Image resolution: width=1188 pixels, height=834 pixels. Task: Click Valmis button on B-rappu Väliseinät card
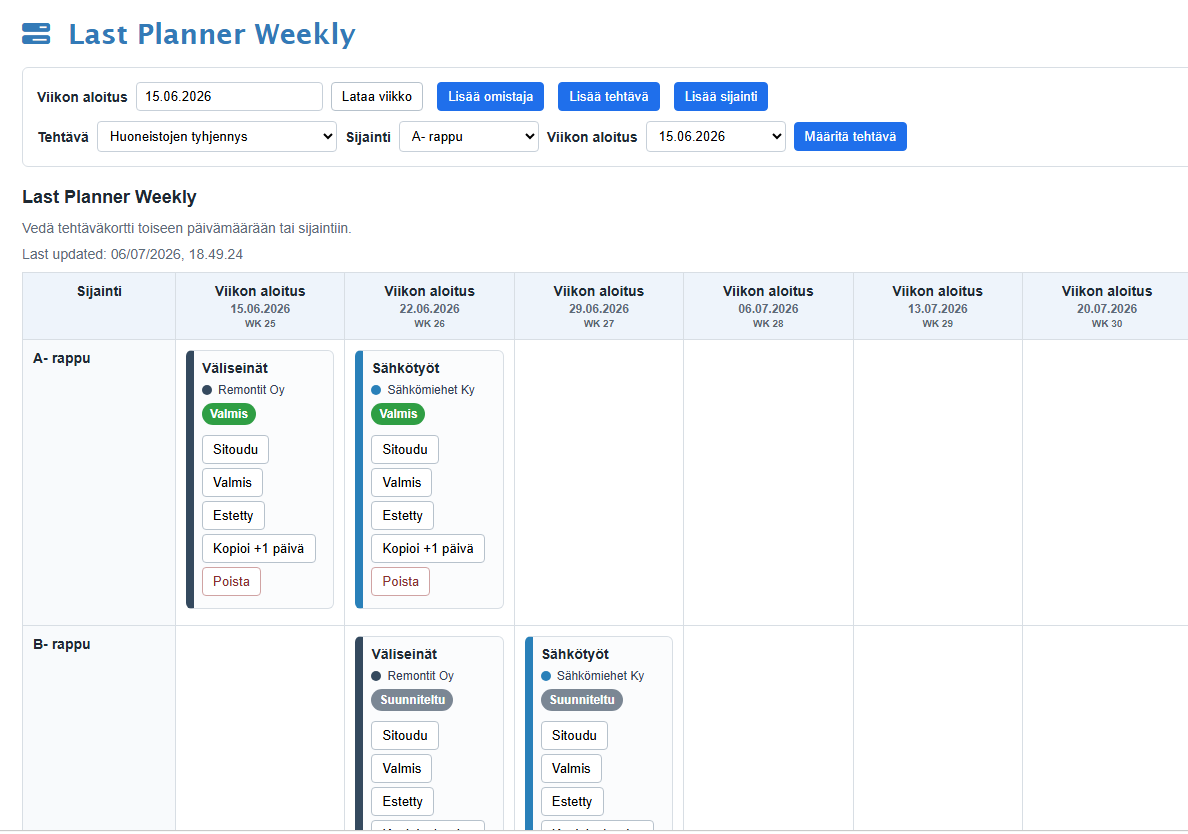click(402, 768)
